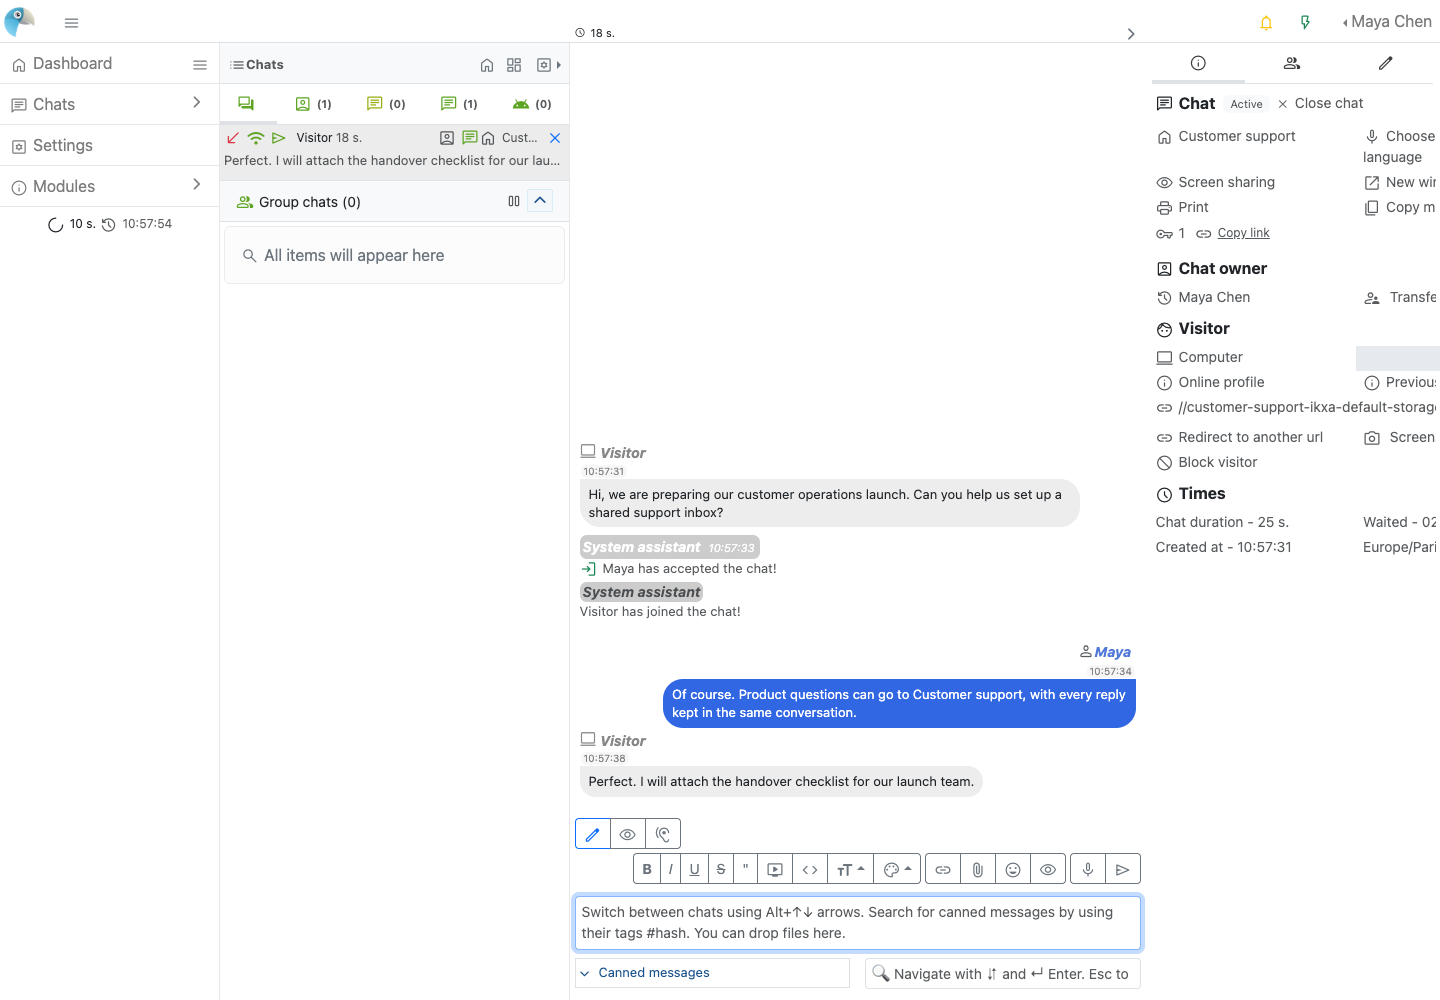This screenshot has height=1000, width=1440.
Task: Switch to the eye preview mode above the editor
Action: pyautogui.click(x=628, y=834)
